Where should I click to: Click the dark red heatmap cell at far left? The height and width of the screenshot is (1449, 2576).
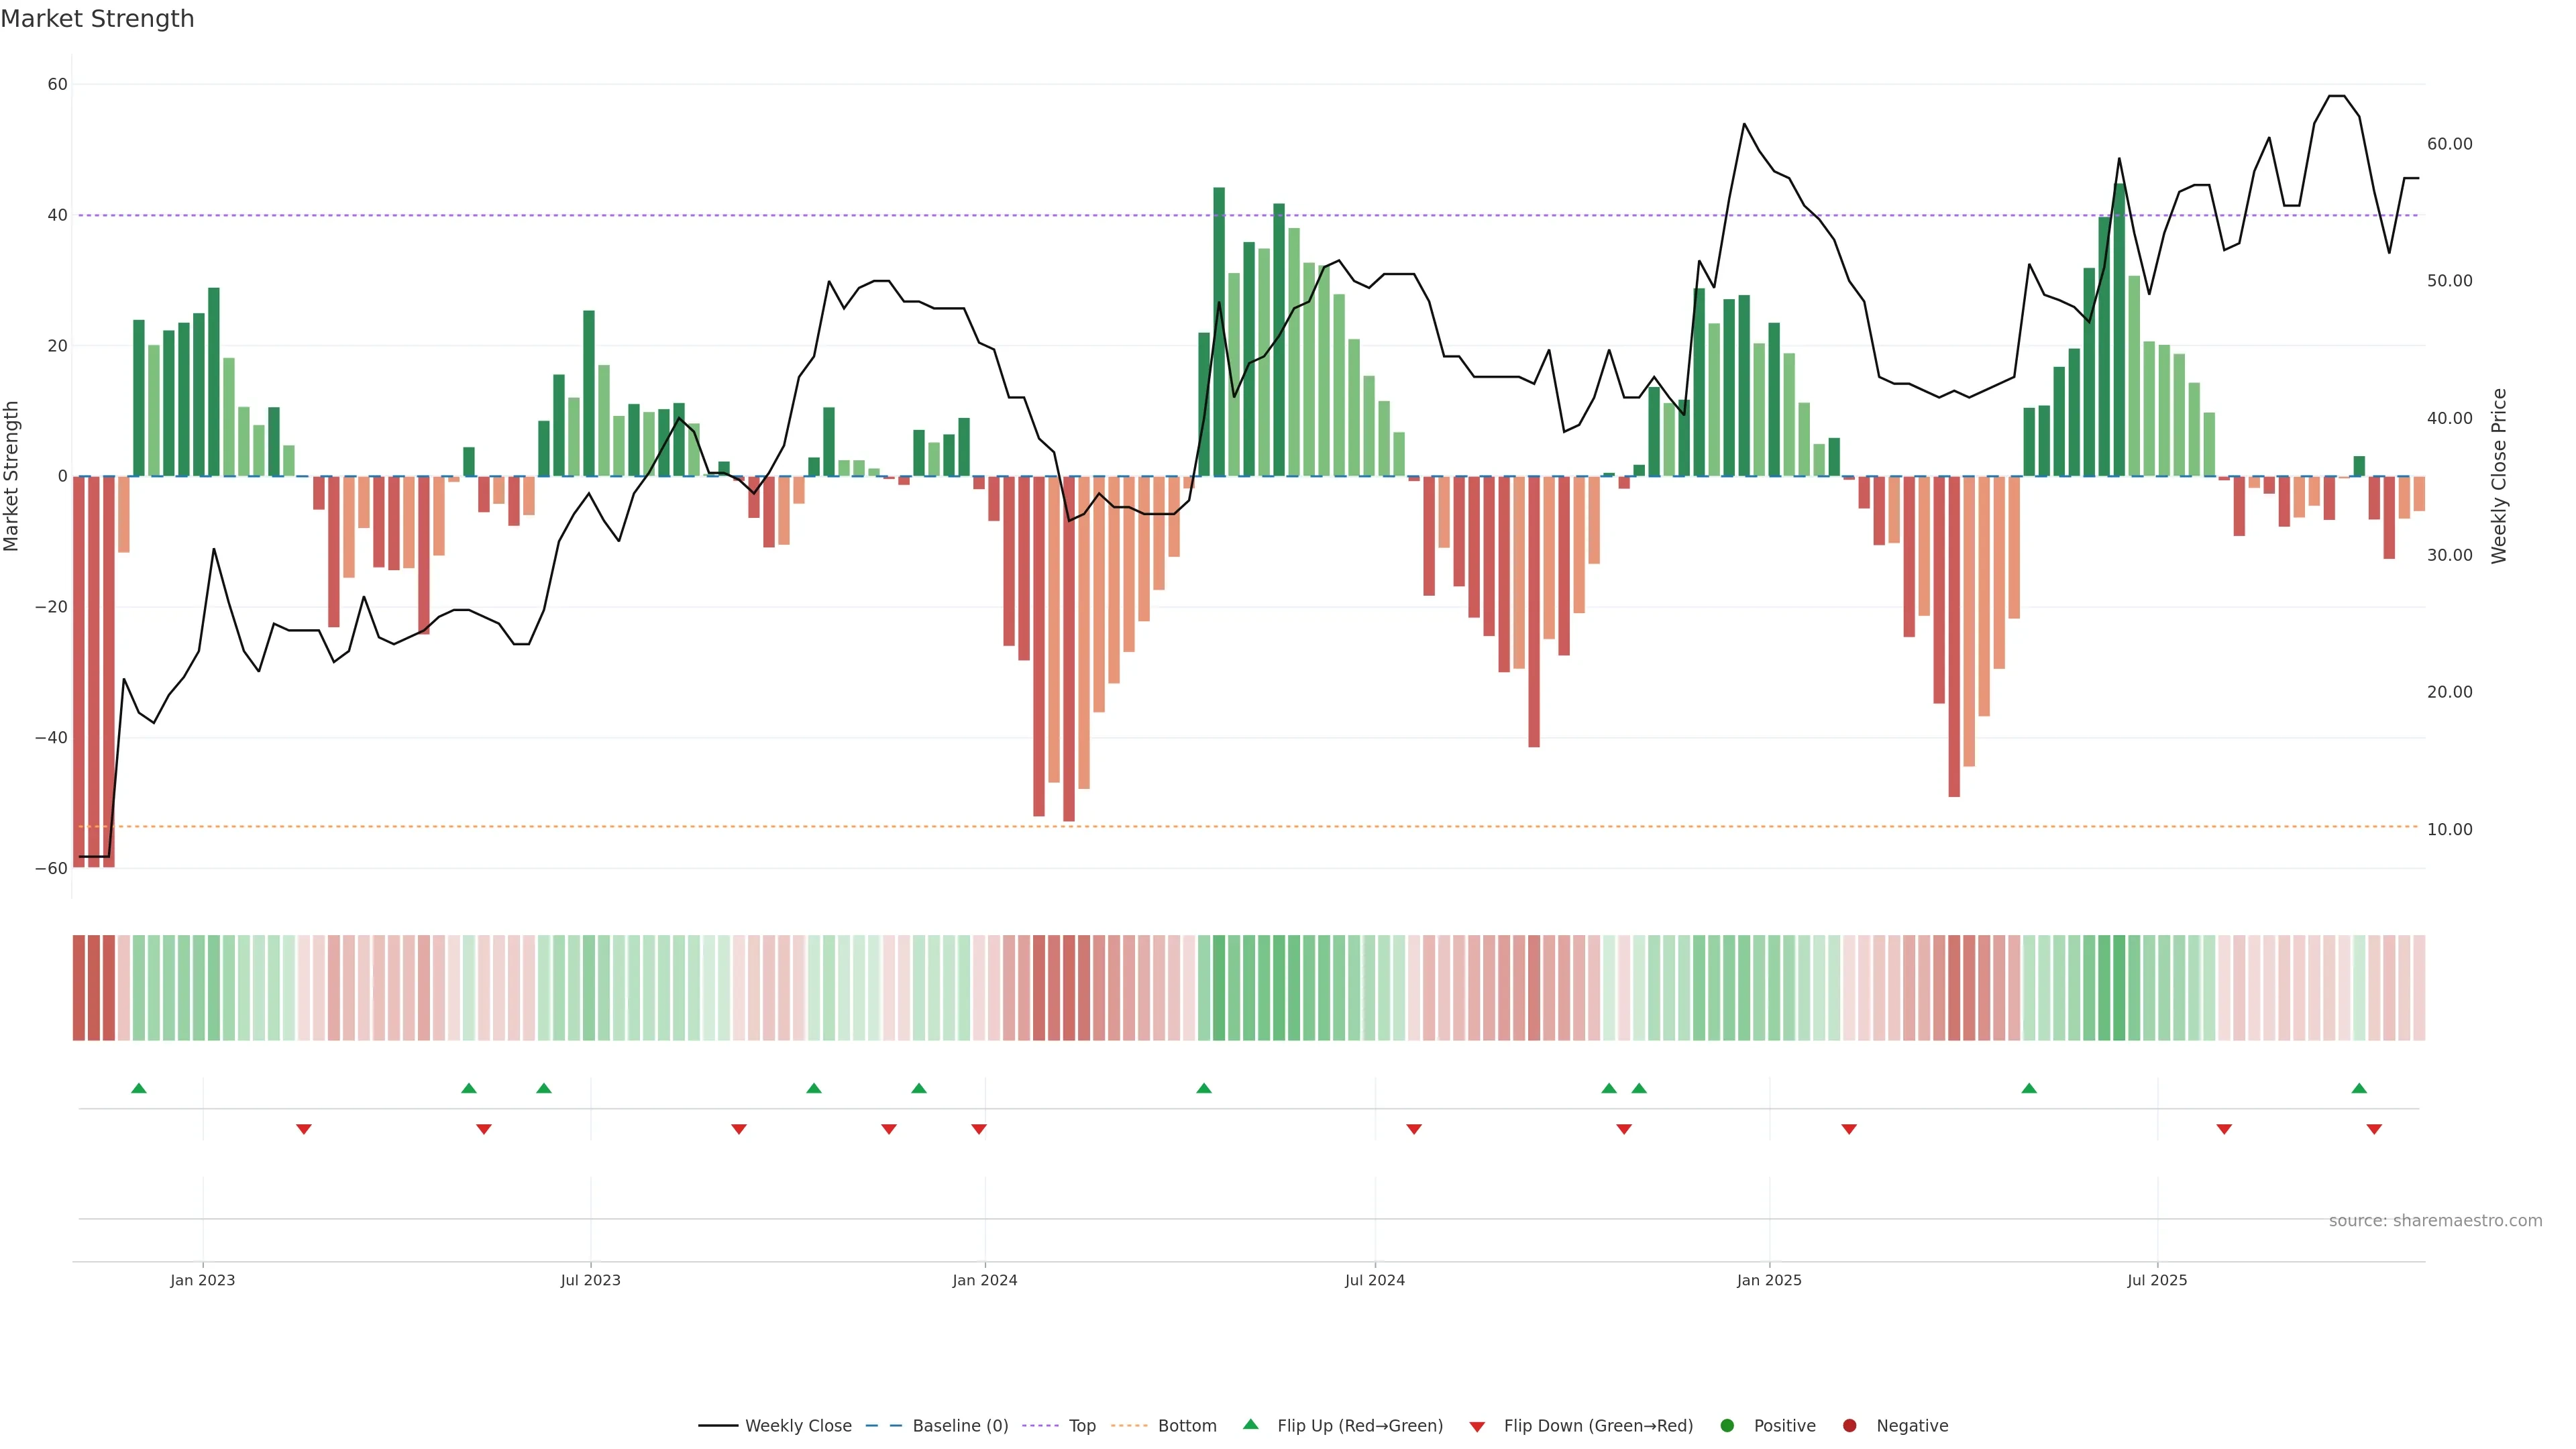[x=79, y=988]
